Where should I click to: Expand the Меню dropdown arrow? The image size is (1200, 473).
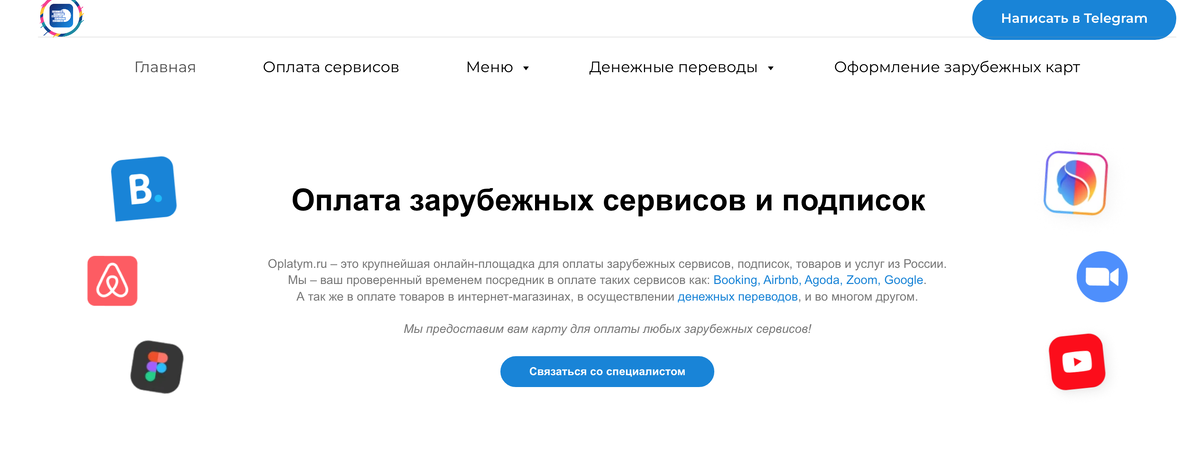(526, 68)
